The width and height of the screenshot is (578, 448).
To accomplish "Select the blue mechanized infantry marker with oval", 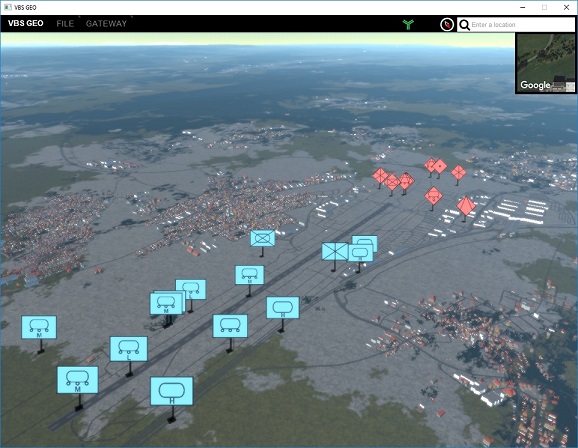I will (262, 238).
